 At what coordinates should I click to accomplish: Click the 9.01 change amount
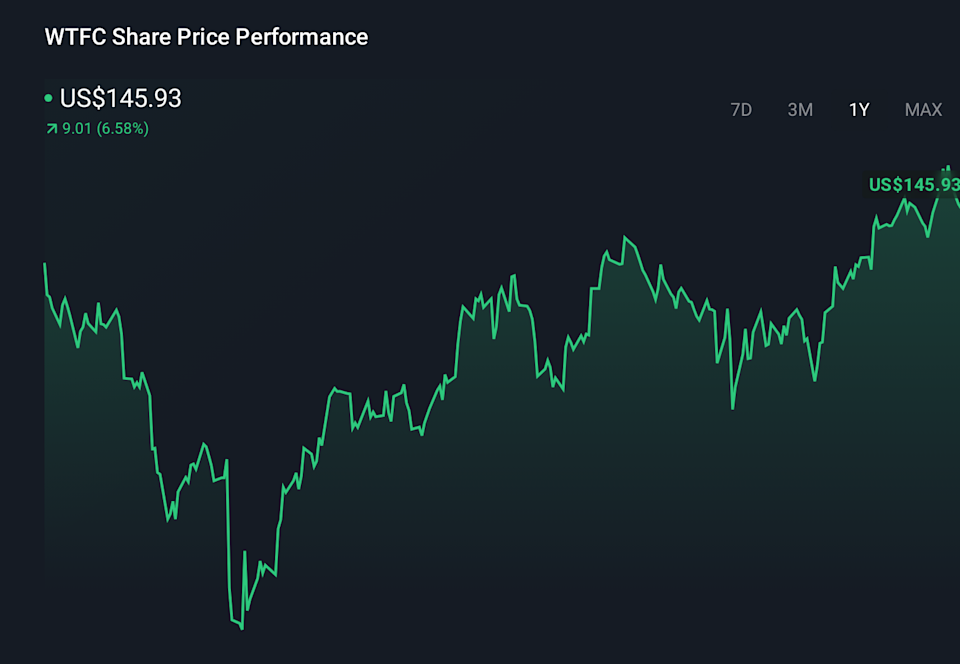click(77, 129)
